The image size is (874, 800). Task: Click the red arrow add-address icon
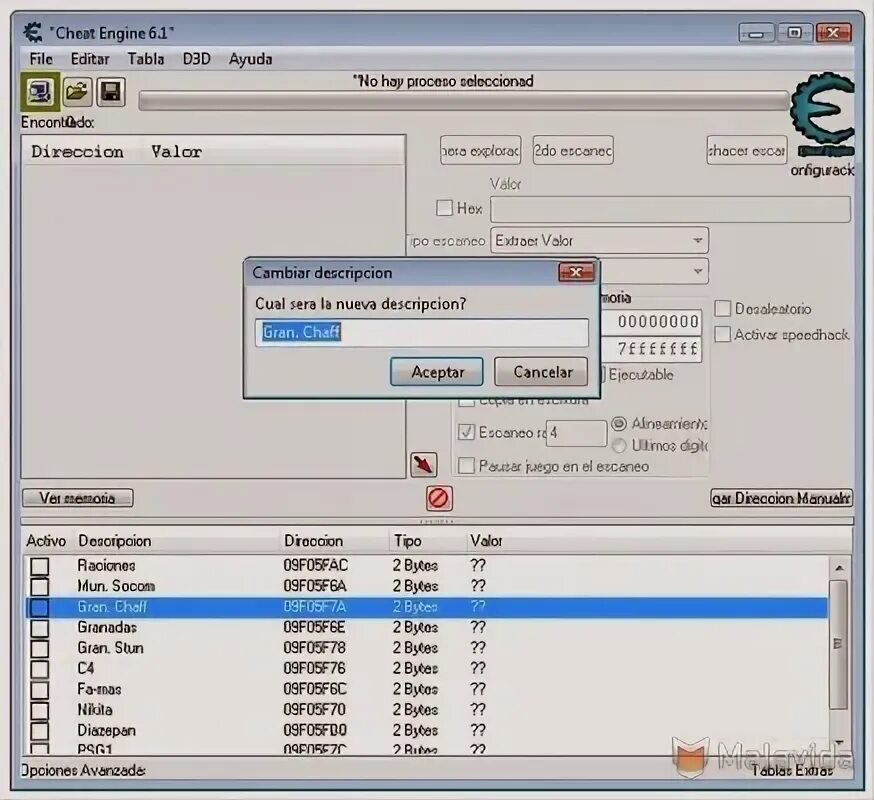coord(424,464)
